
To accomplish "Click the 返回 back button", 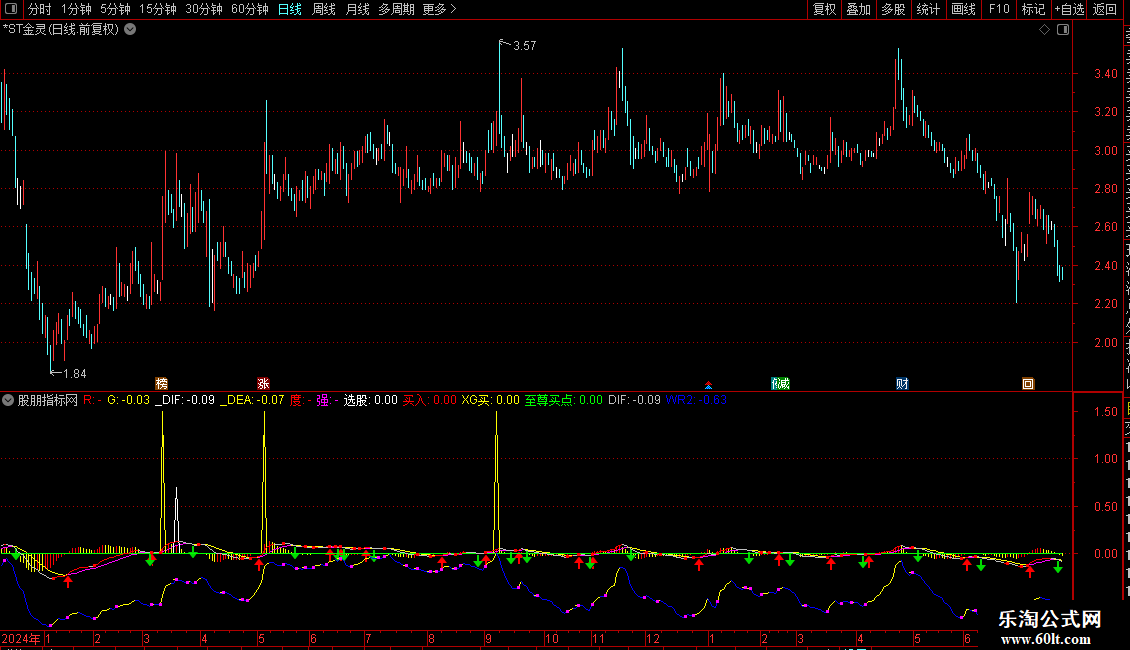I will point(1104,9).
